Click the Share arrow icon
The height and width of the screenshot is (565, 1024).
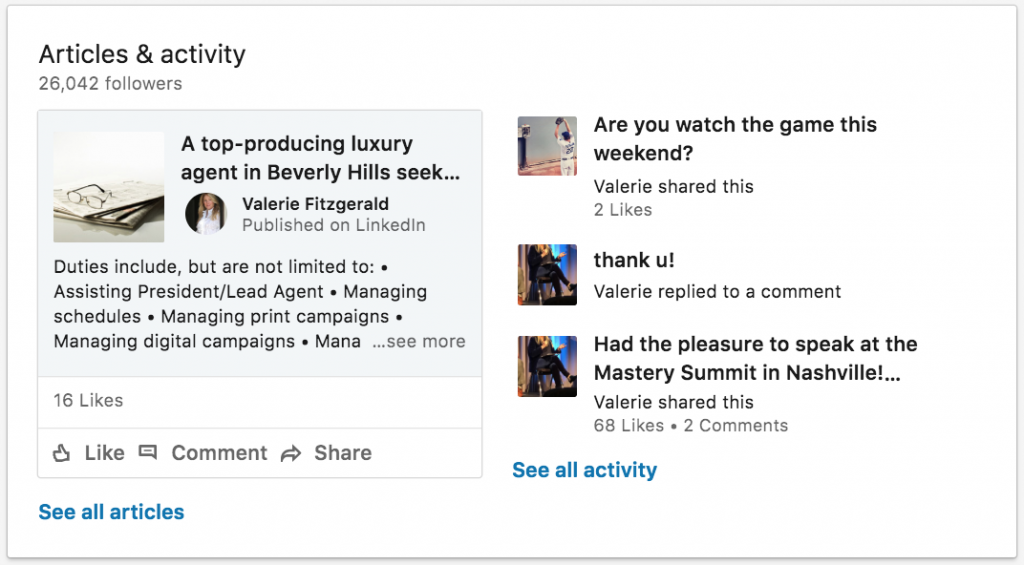pyautogui.click(x=291, y=453)
